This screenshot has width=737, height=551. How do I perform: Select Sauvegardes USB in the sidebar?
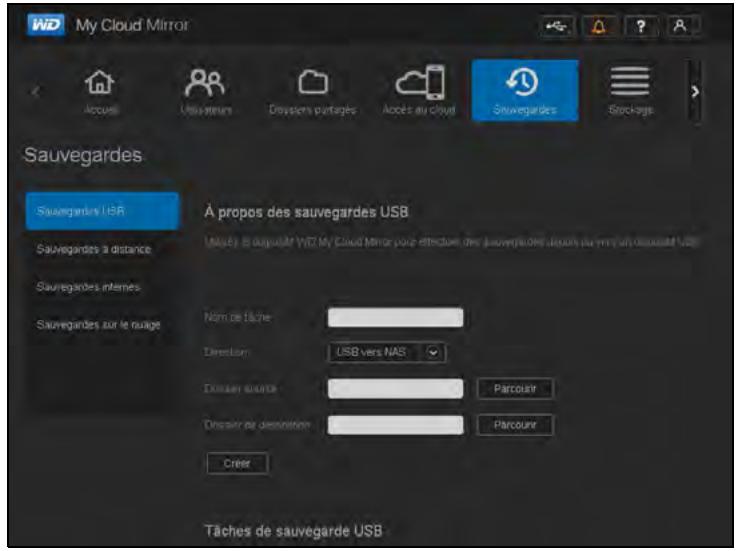tap(102, 211)
